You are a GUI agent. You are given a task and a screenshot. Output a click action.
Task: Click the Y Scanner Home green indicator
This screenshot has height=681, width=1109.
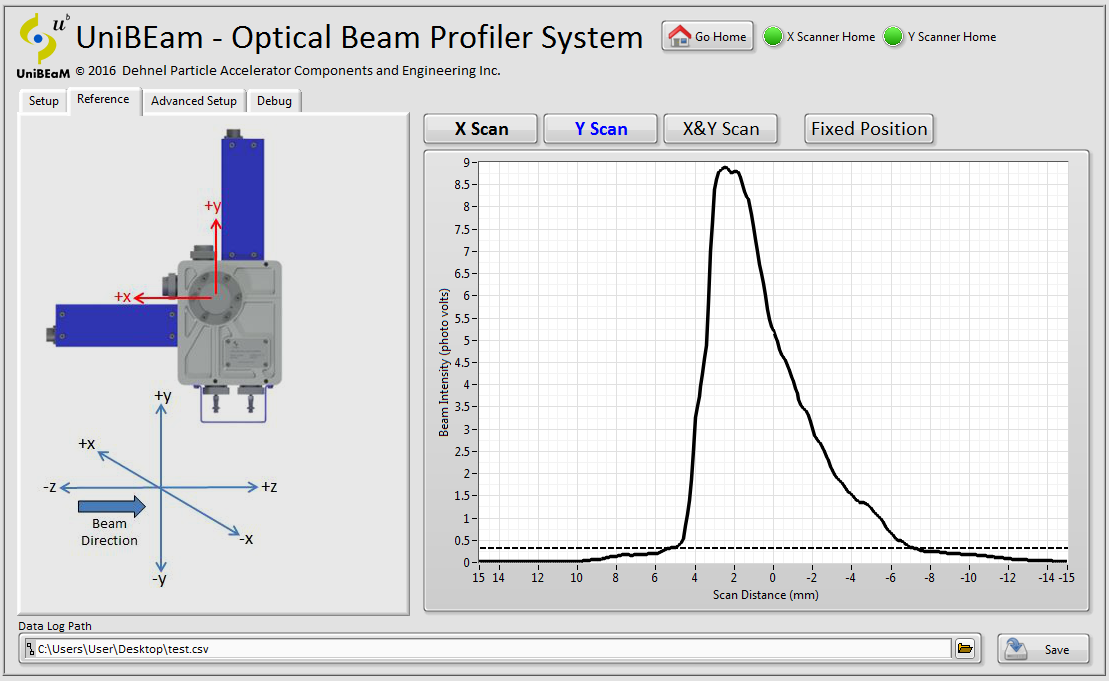tap(894, 37)
